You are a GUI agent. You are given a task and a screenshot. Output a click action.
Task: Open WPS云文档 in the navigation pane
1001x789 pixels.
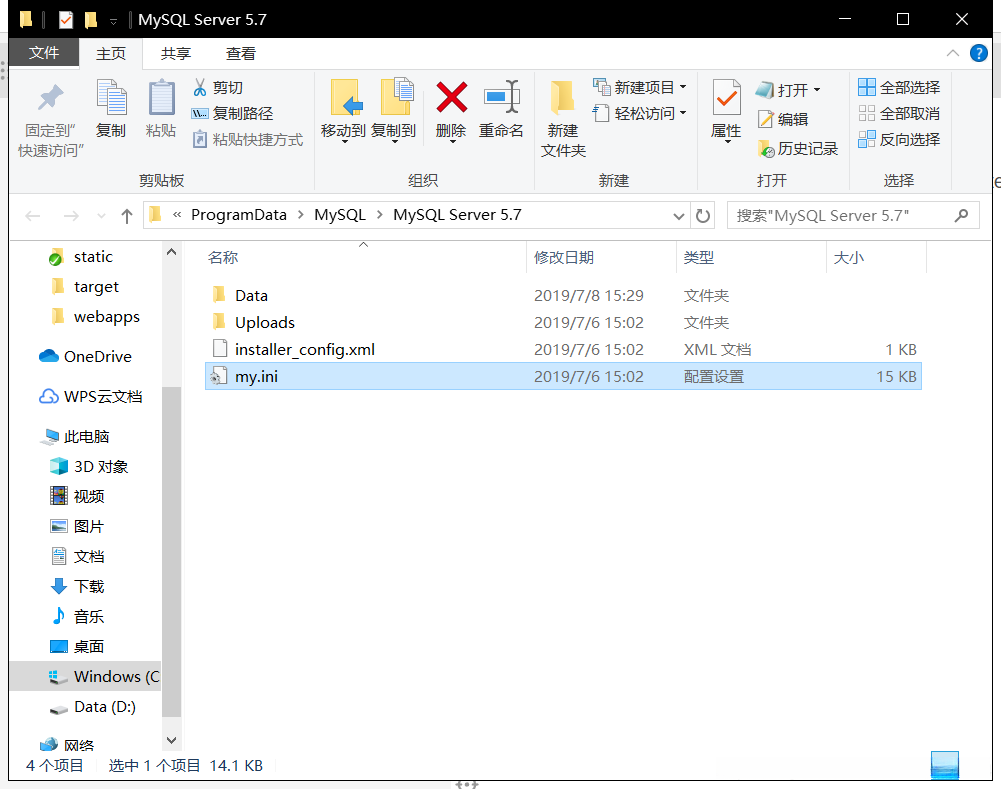[90, 396]
